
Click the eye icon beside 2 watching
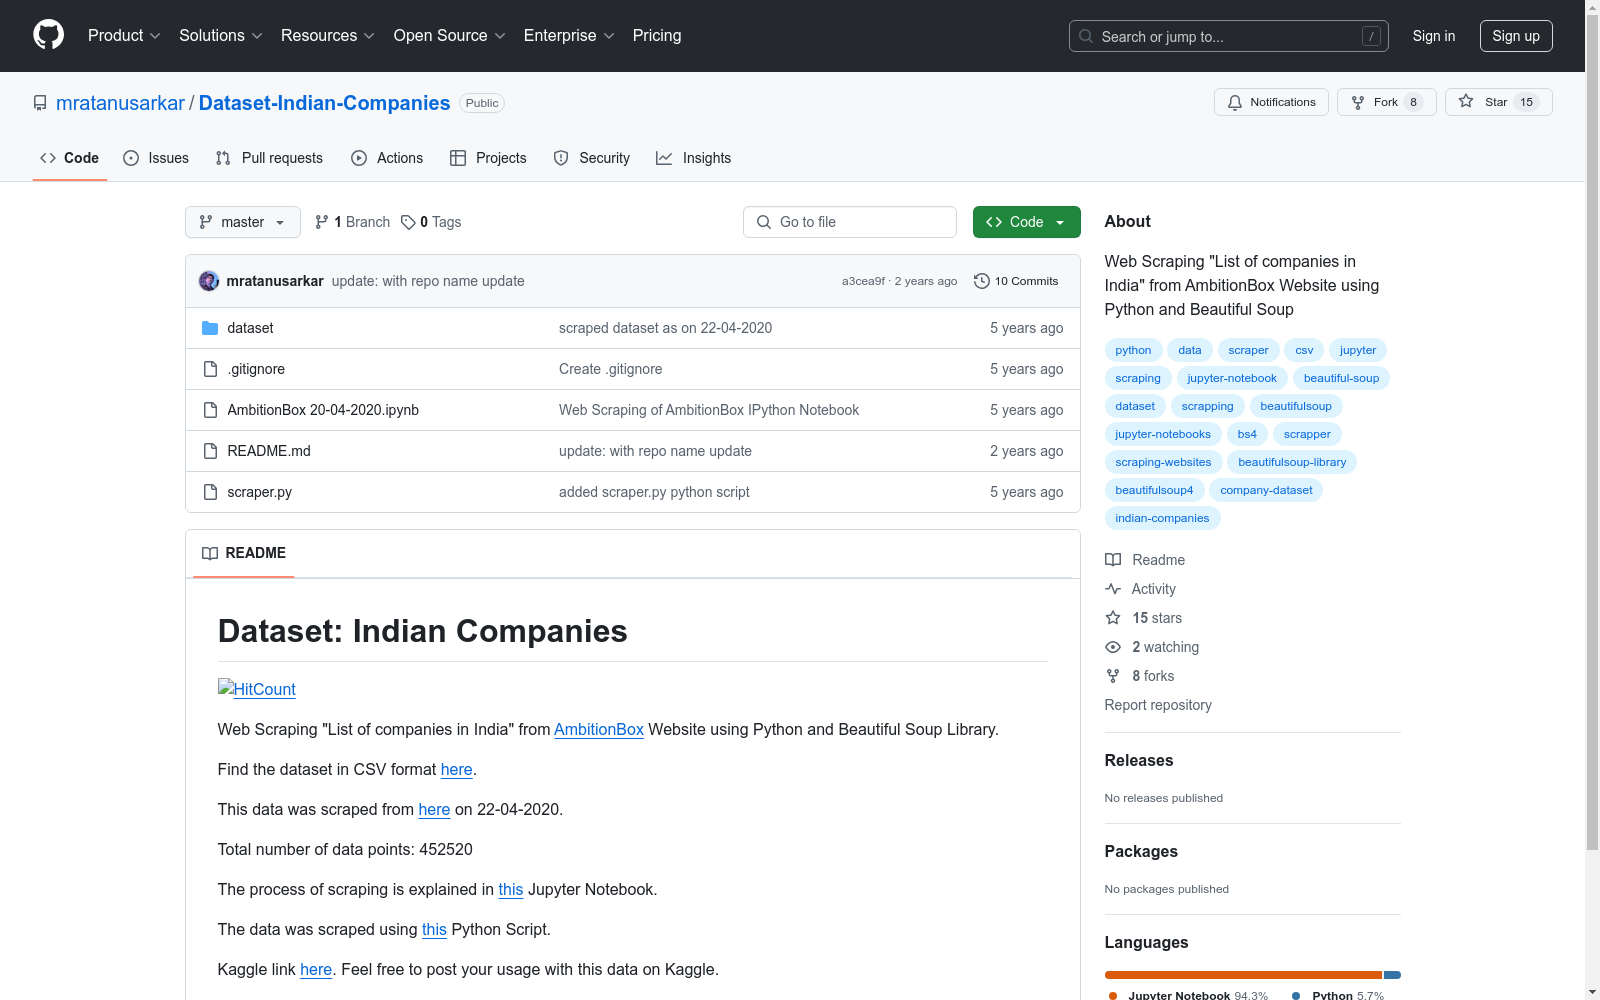pyautogui.click(x=1113, y=647)
